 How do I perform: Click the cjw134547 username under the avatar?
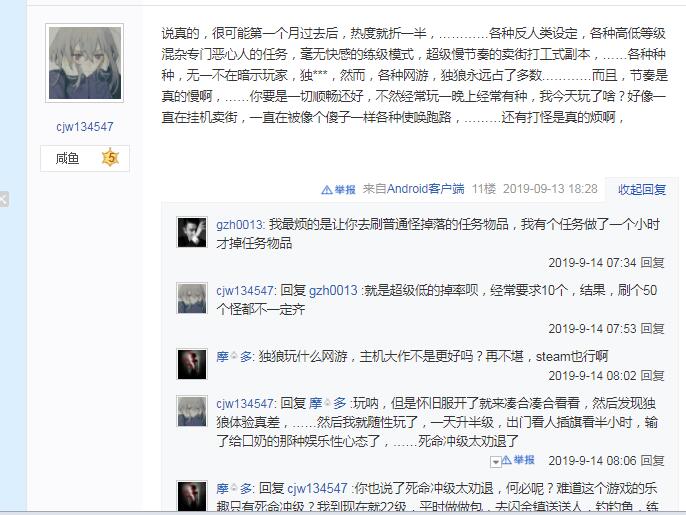pos(84,127)
